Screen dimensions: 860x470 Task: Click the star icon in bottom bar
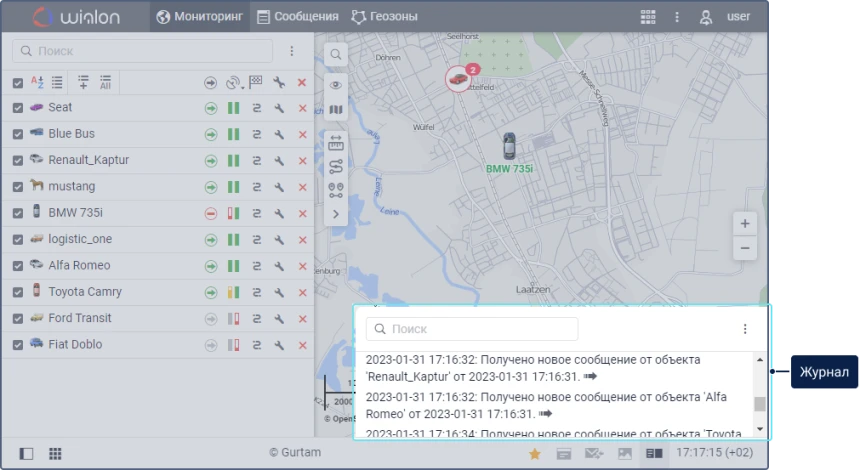click(x=535, y=454)
